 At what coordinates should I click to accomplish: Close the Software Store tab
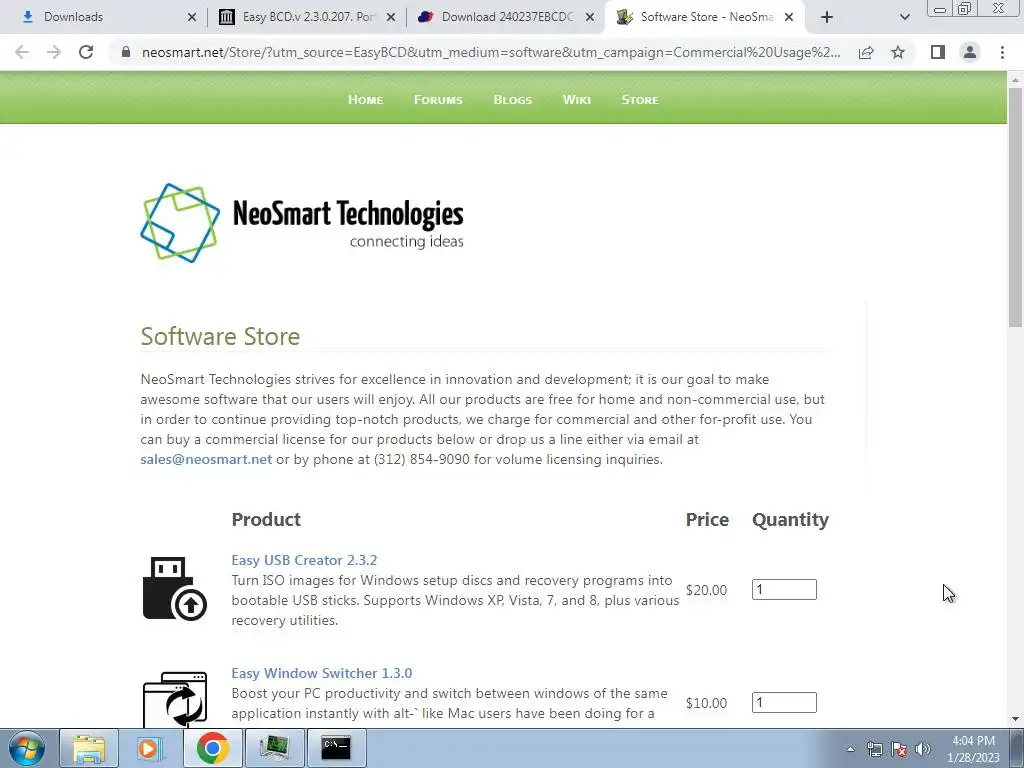point(789,17)
